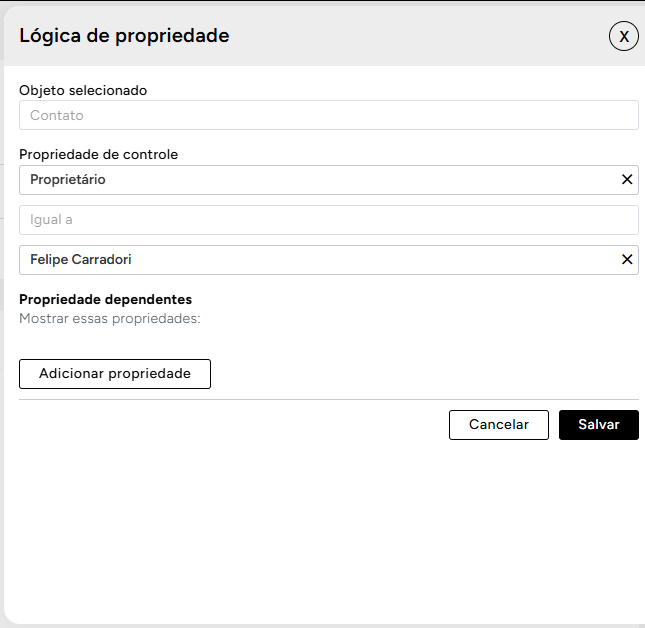Clear the Proprietário control property selection

pos(627,180)
